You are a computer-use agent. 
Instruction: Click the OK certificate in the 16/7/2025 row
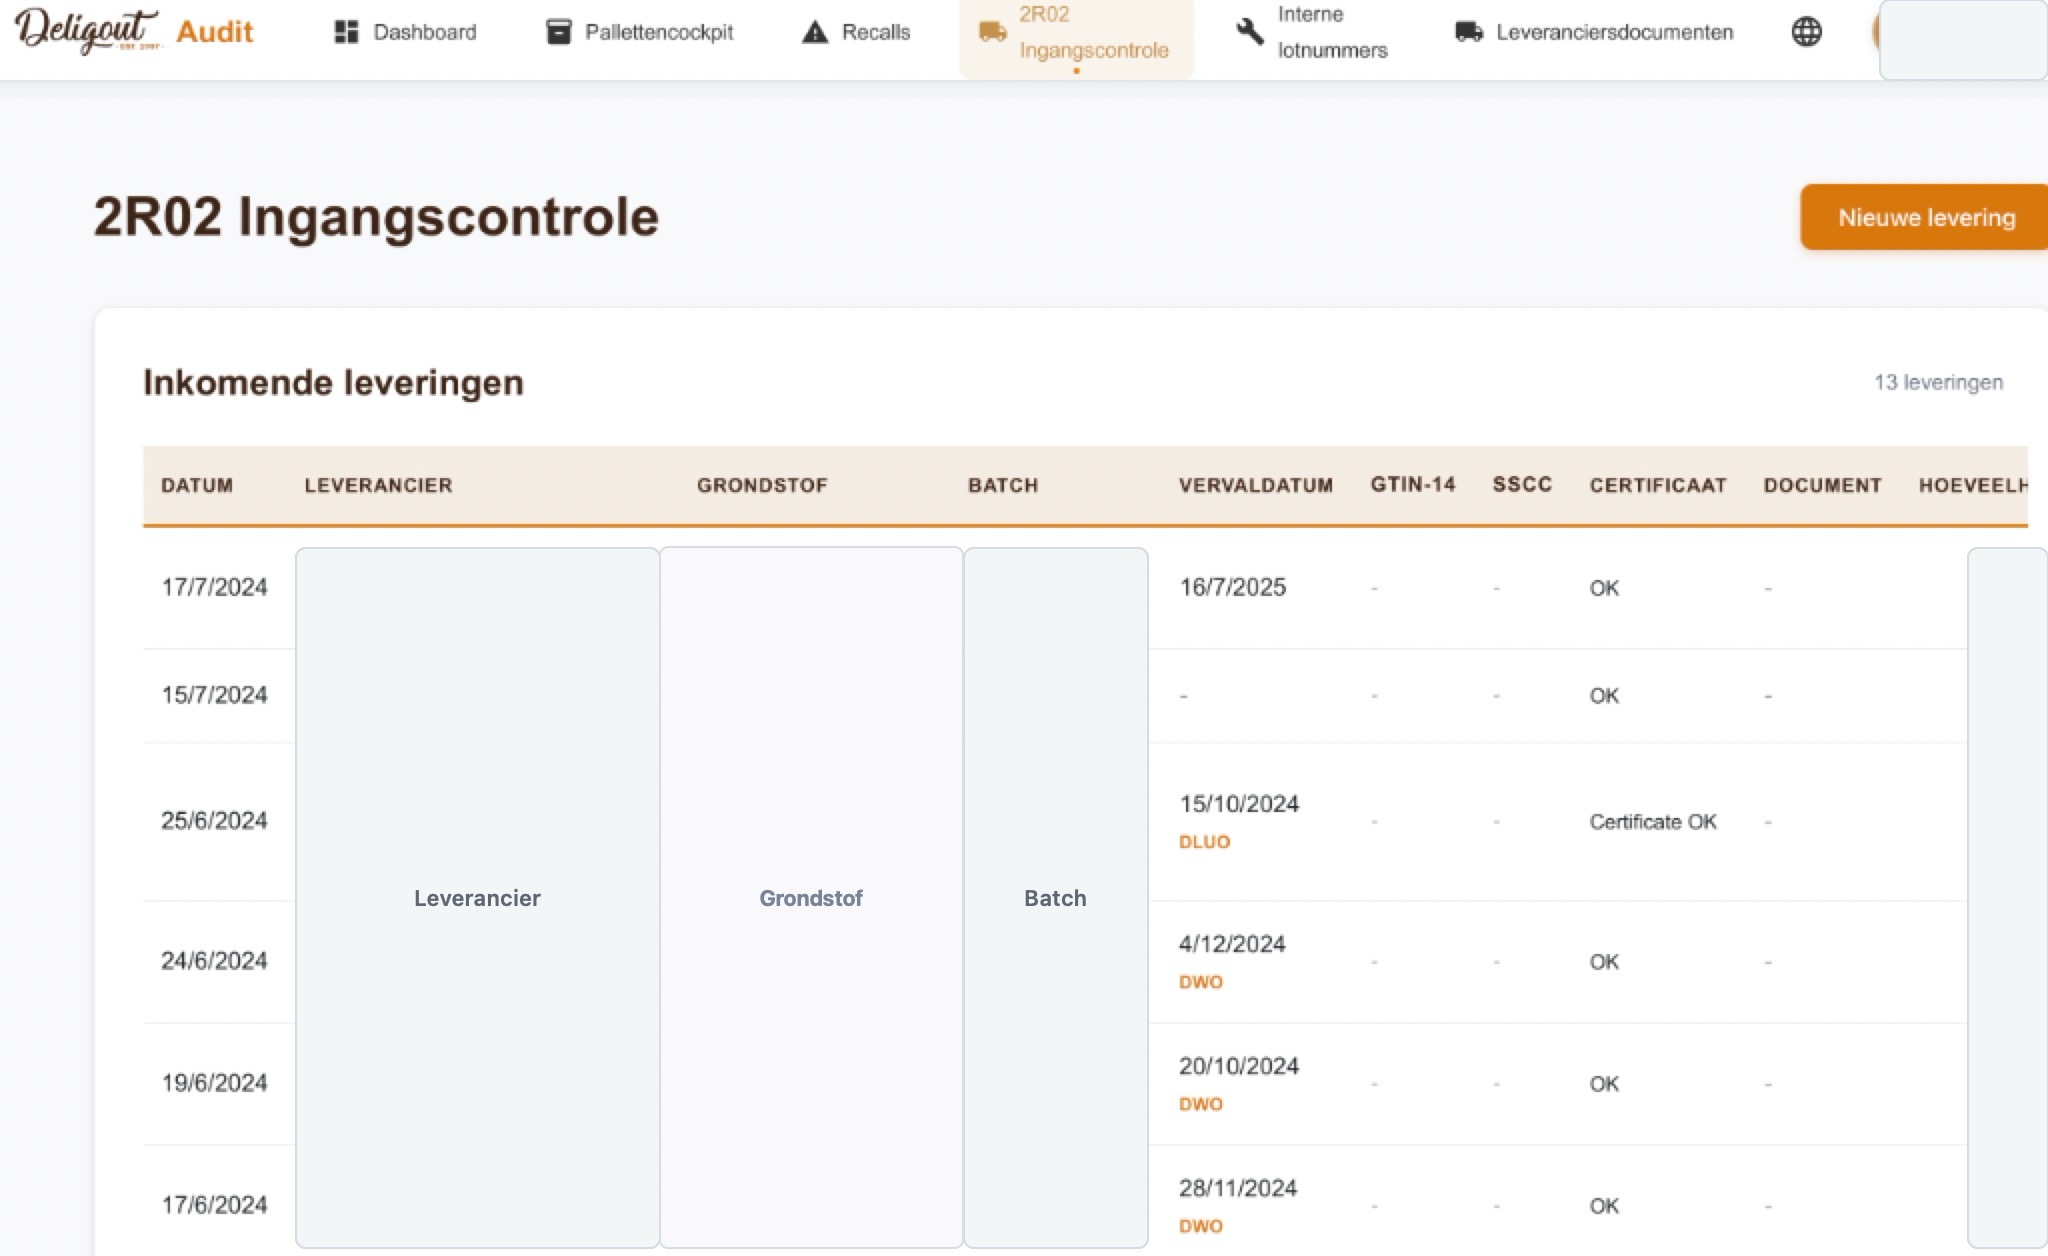(x=1604, y=588)
